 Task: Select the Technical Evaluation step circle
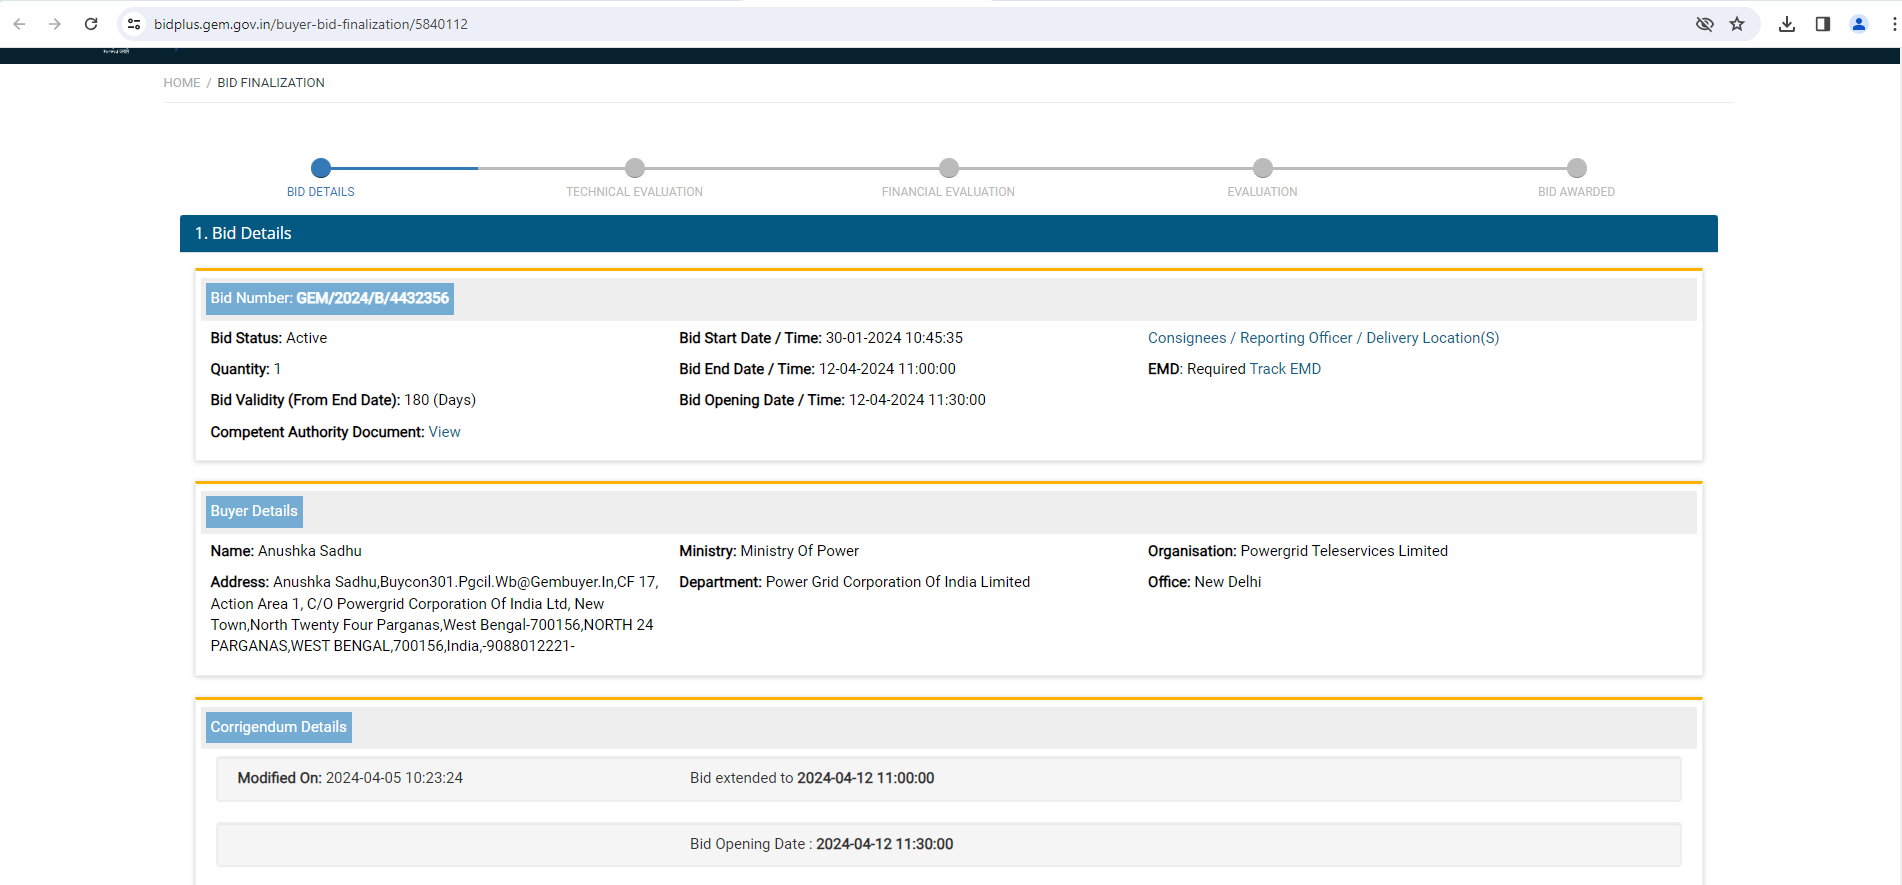635,168
